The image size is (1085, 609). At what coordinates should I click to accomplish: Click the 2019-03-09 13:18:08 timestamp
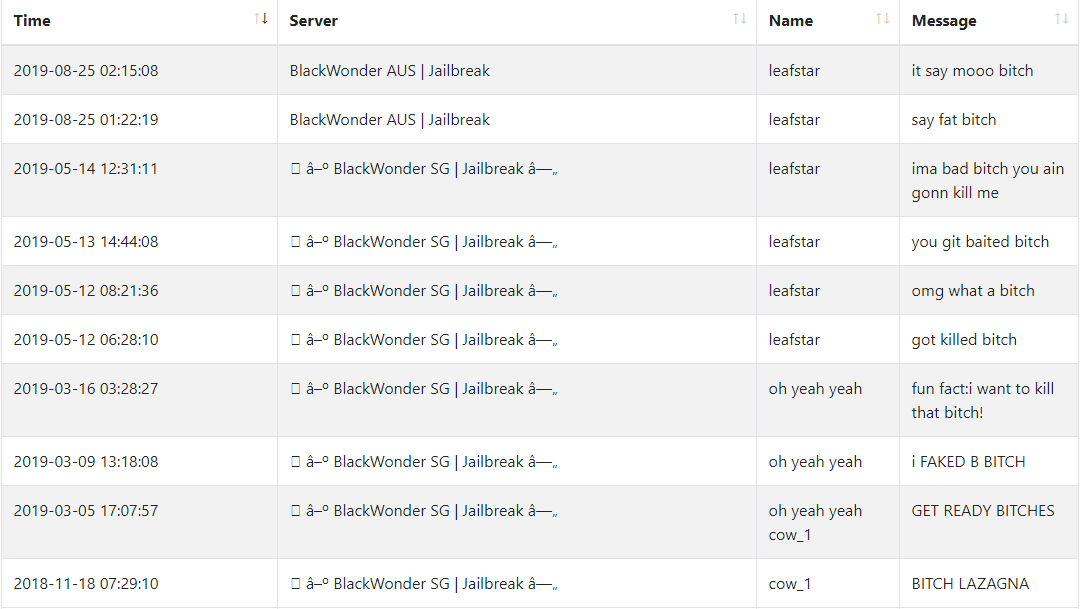pos(86,462)
